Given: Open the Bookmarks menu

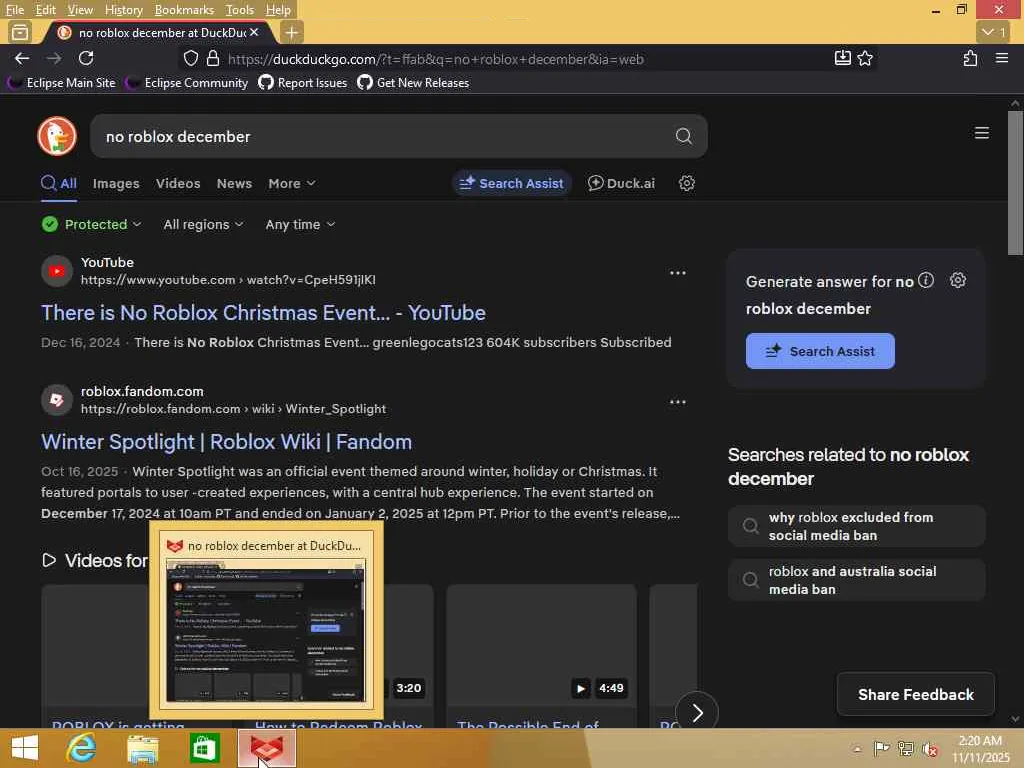Looking at the screenshot, I should [184, 10].
